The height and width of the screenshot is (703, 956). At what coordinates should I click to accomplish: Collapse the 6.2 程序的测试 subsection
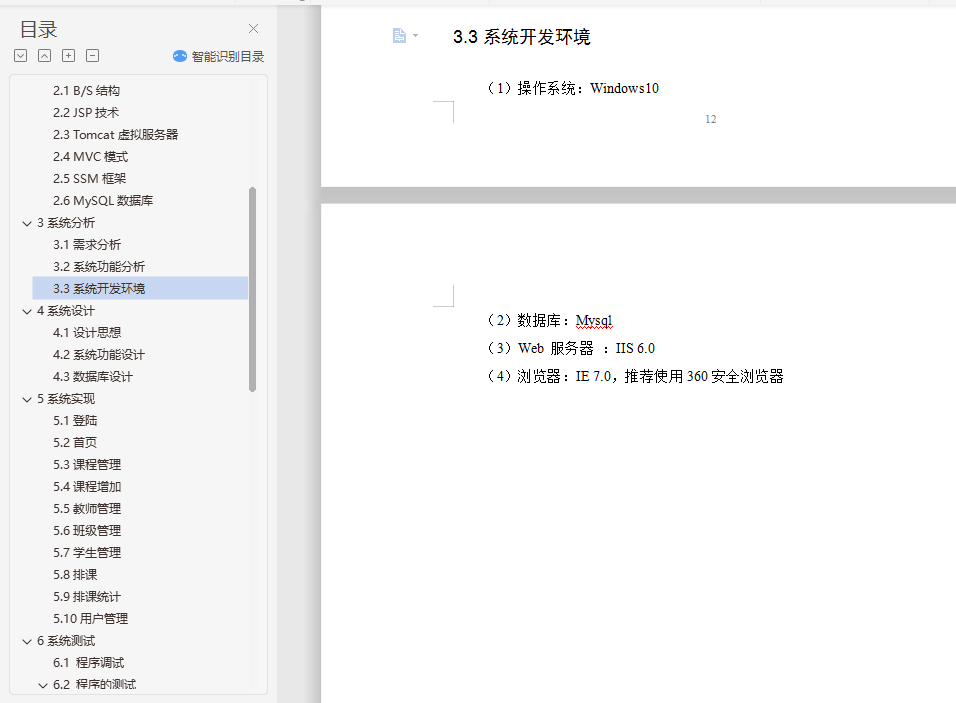(x=43, y=685)
